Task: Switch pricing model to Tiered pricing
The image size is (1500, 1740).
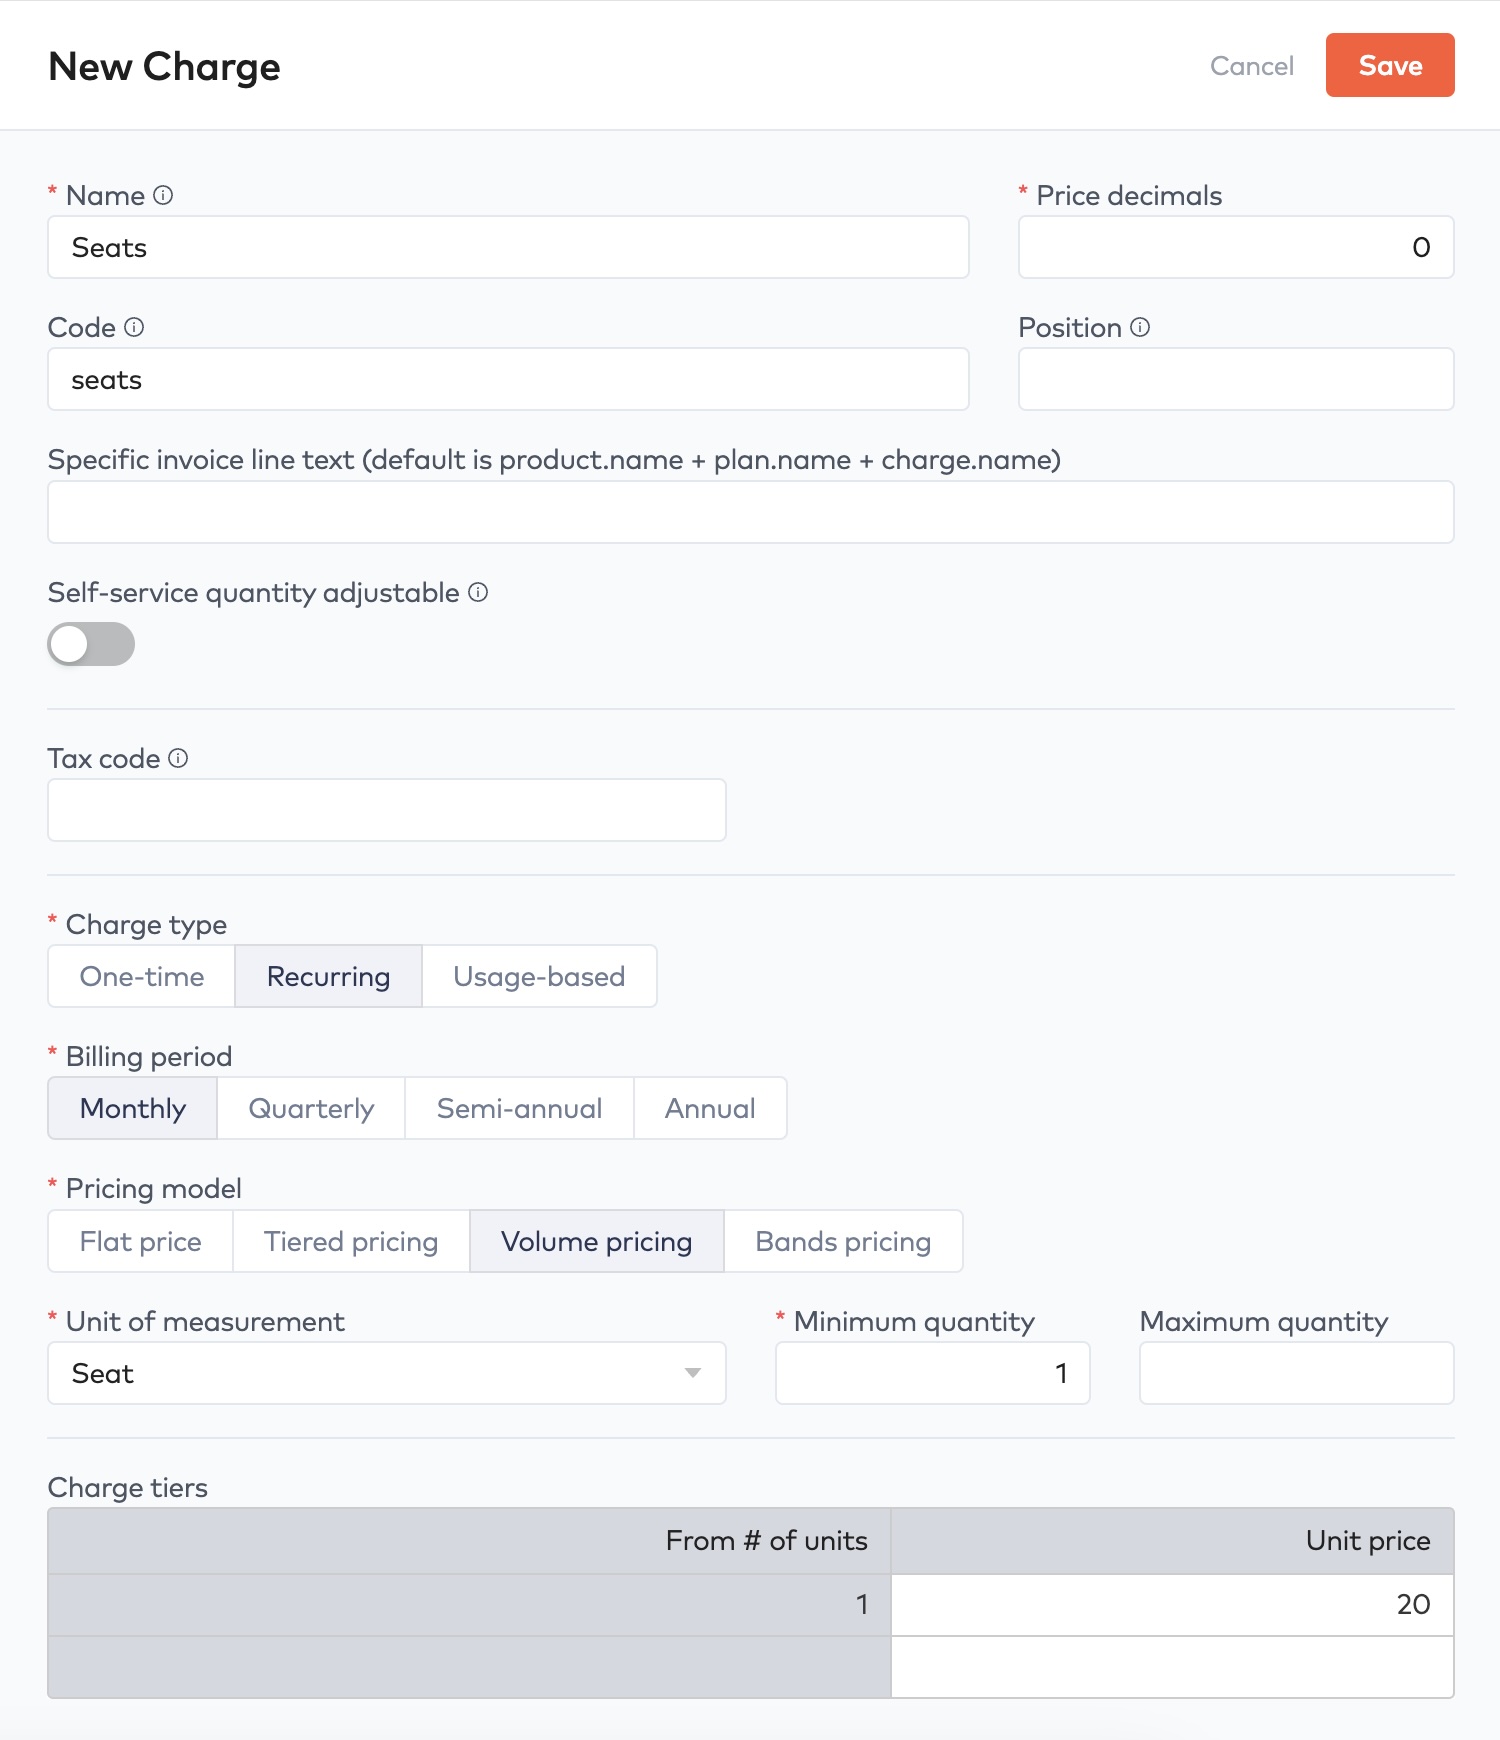Action: (351, 1241)
